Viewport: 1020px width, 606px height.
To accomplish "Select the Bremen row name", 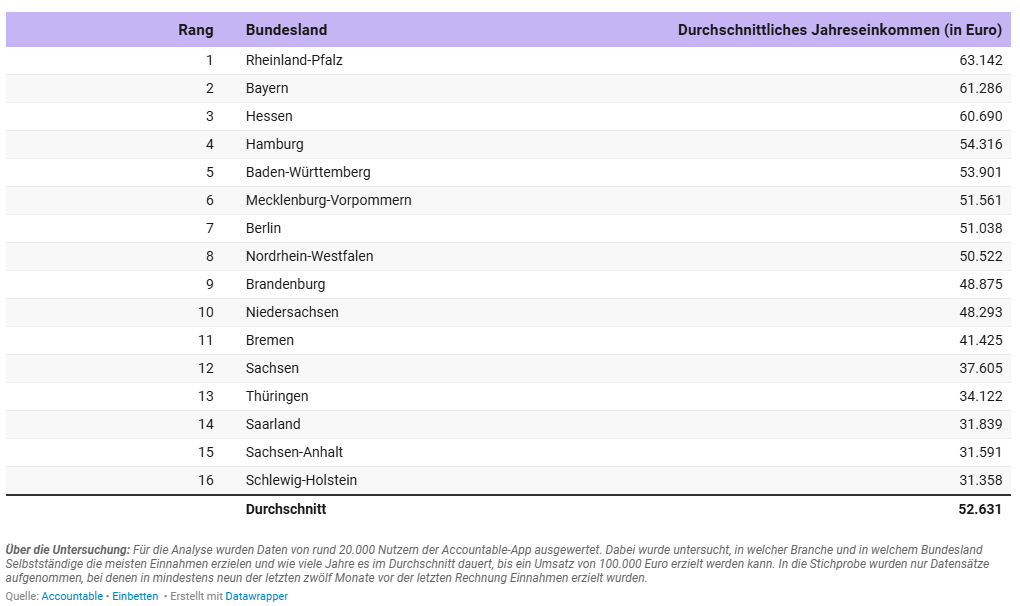I will tap(268, 340).
